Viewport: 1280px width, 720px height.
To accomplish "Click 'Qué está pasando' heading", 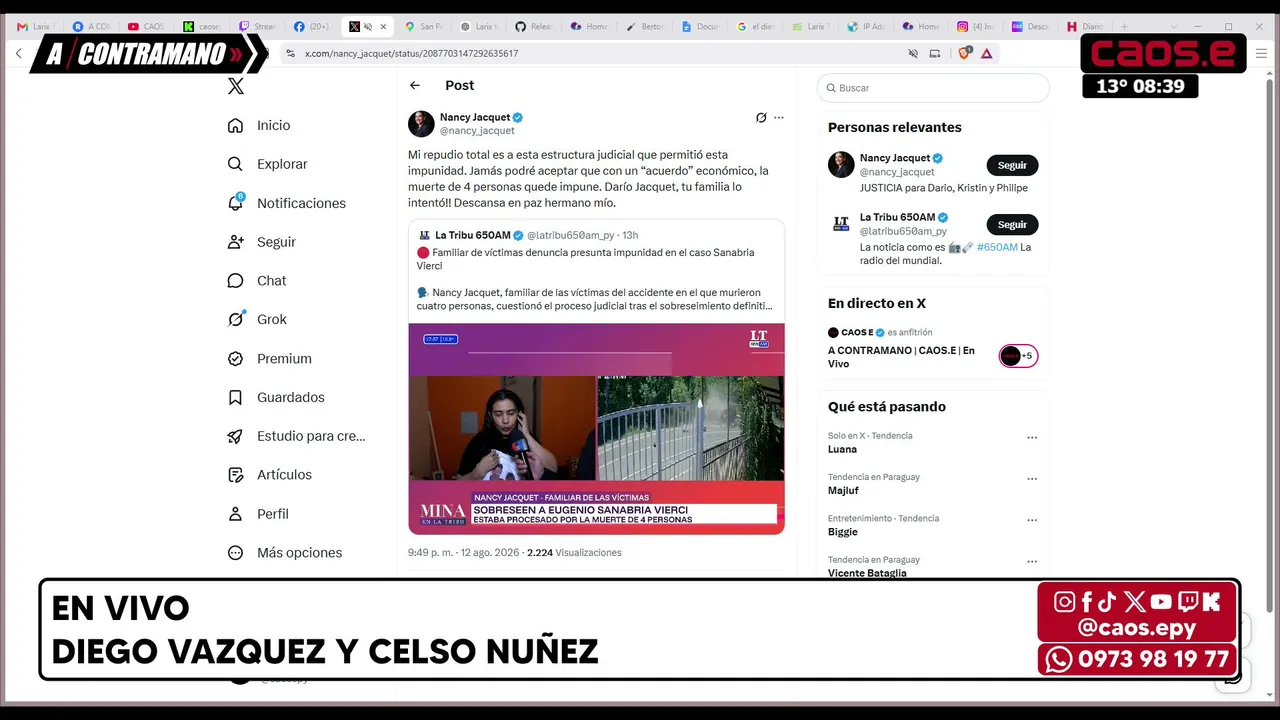I will (887, 407).
